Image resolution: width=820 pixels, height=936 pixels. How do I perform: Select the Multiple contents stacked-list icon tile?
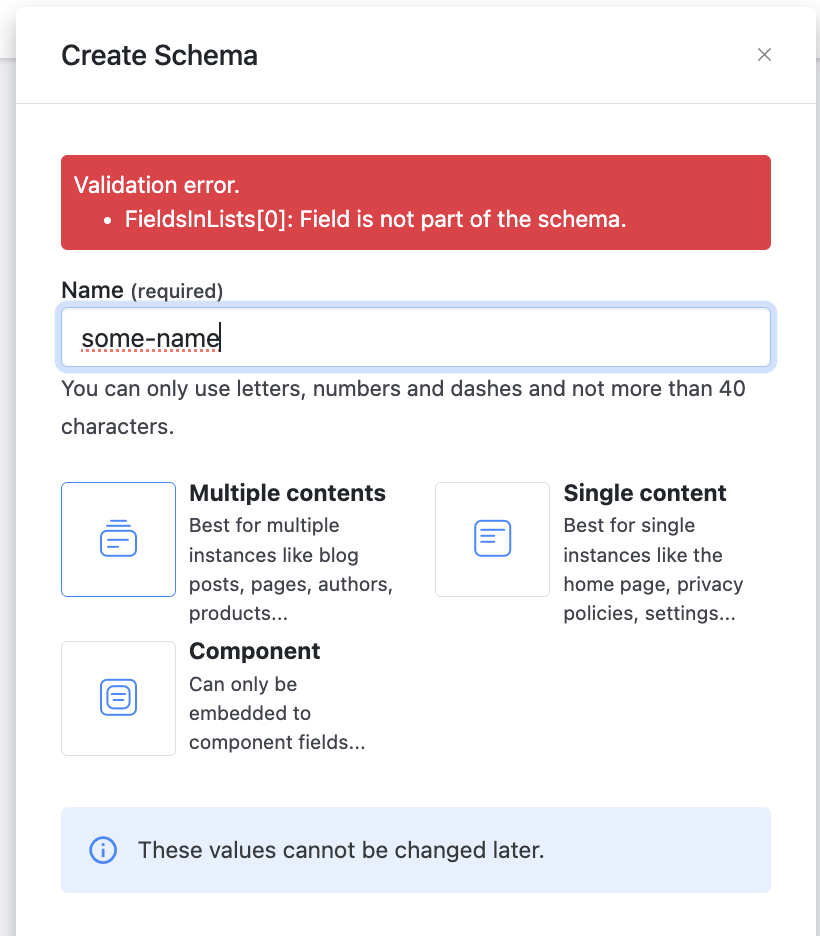coord(118,539)
